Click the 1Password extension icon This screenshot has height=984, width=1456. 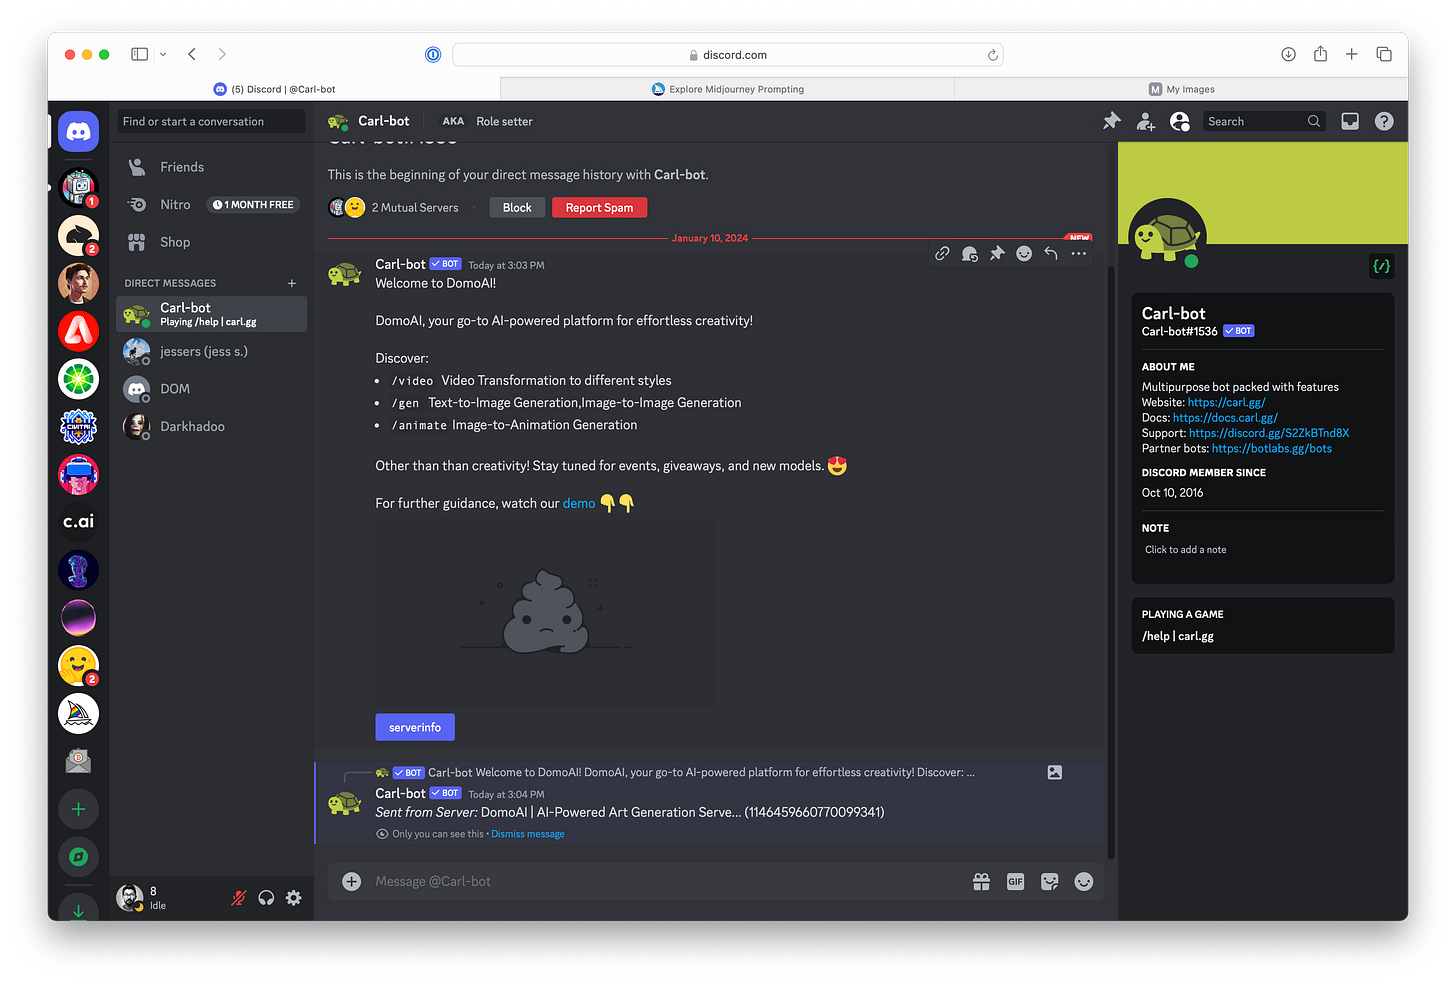pos(433,55)
